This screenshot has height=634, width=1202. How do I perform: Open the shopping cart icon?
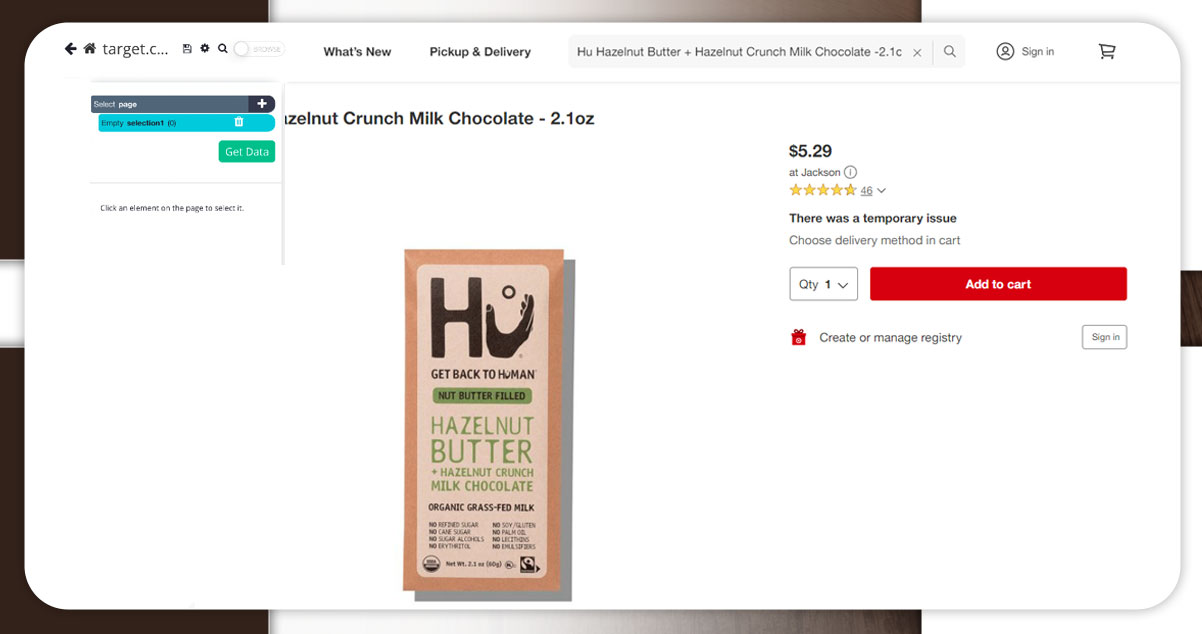pyautogui.click(x=1107, y=52)
